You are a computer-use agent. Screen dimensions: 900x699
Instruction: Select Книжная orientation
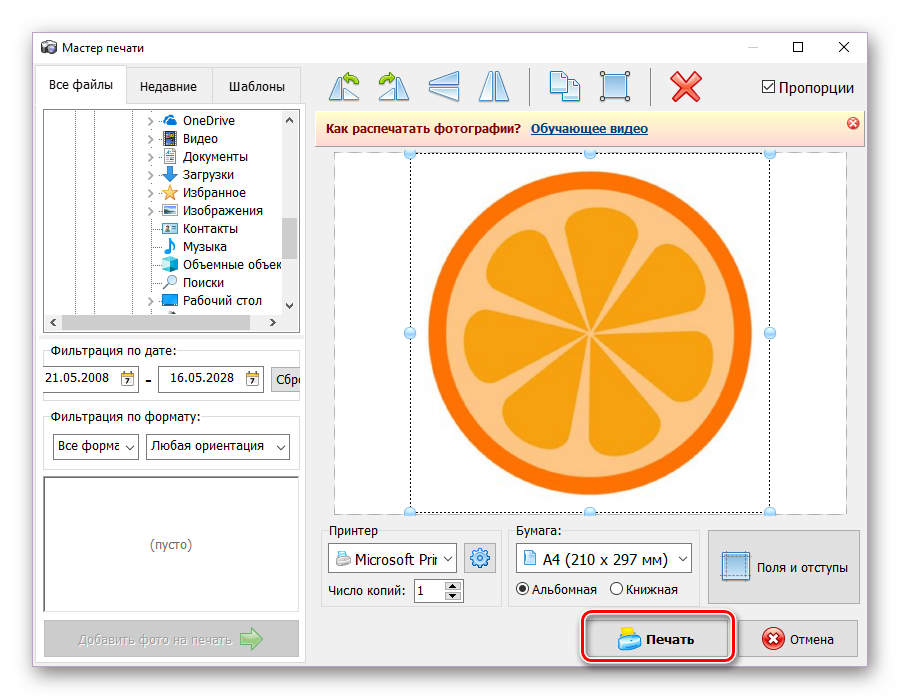[616, 589]
